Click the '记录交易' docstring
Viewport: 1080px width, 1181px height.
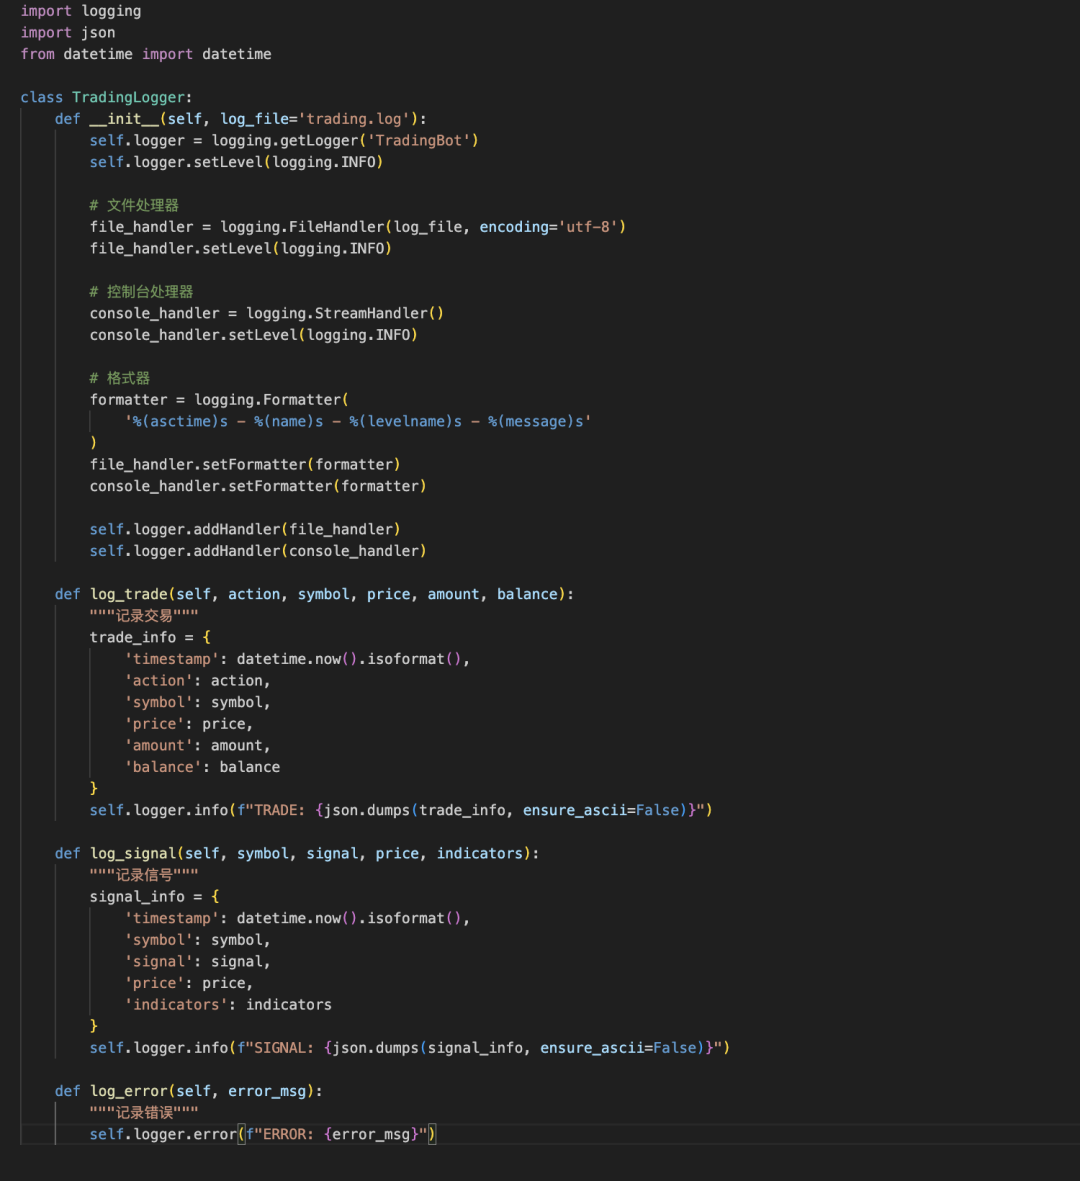click(144, 616)
